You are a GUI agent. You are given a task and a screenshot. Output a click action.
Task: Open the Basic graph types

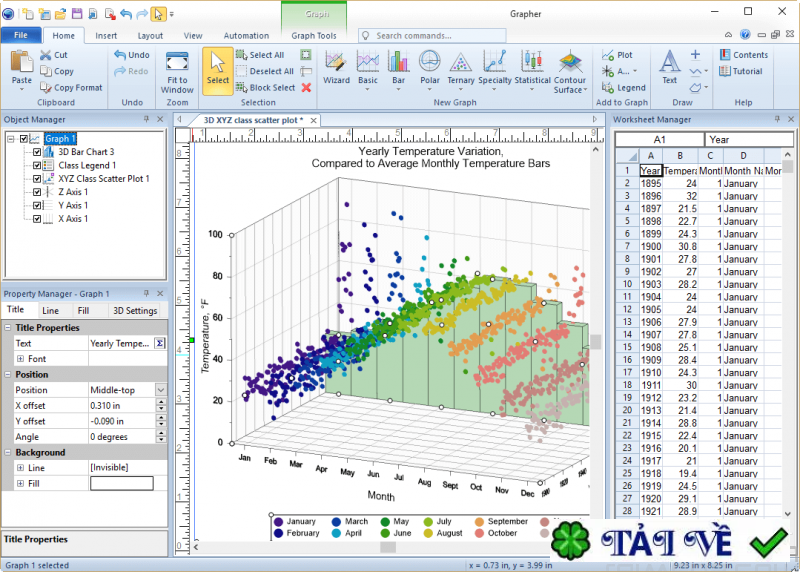[368, 68]
